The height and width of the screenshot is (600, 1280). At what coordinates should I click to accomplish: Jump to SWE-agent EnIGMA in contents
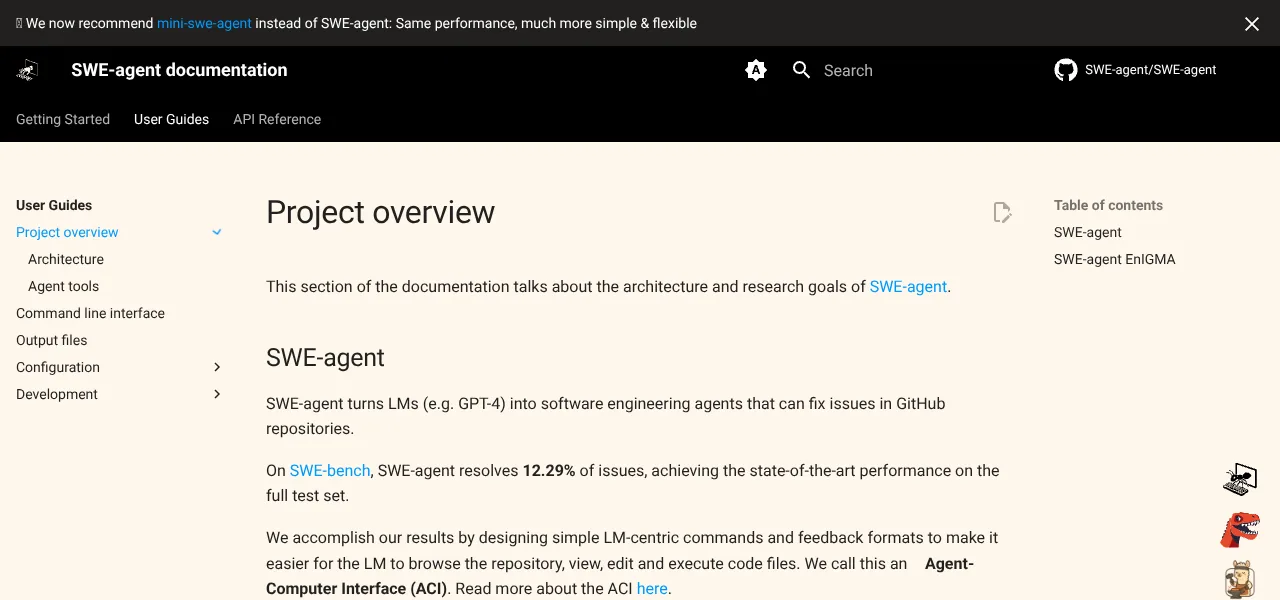(1115, 259)
